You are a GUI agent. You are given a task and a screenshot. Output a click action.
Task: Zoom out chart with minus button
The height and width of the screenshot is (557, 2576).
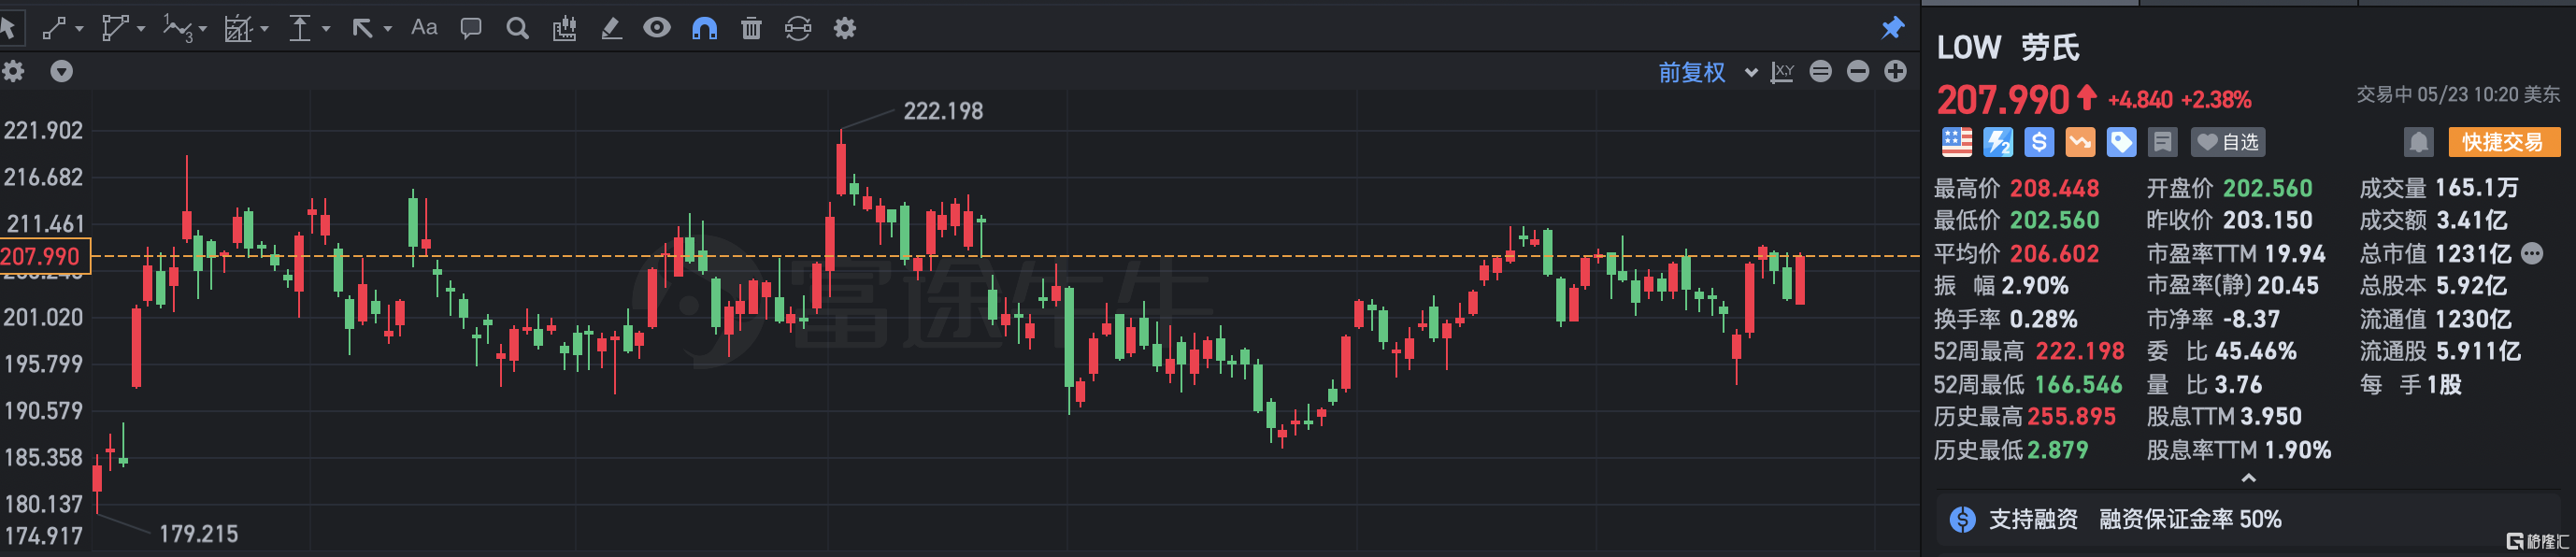pos(1858,71)
